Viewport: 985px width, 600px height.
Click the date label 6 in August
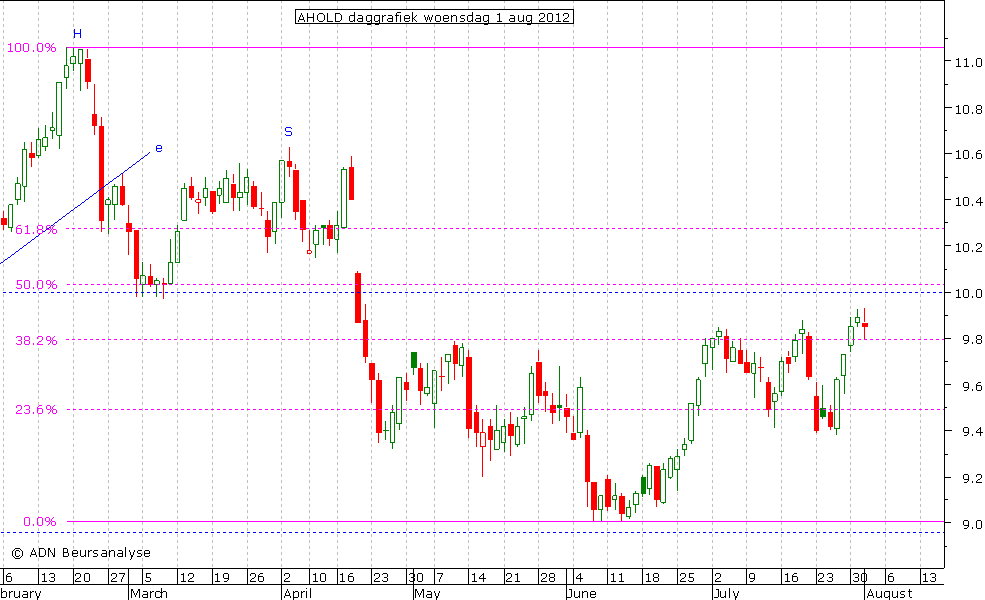pyautogui.click(x=890, y=577)
